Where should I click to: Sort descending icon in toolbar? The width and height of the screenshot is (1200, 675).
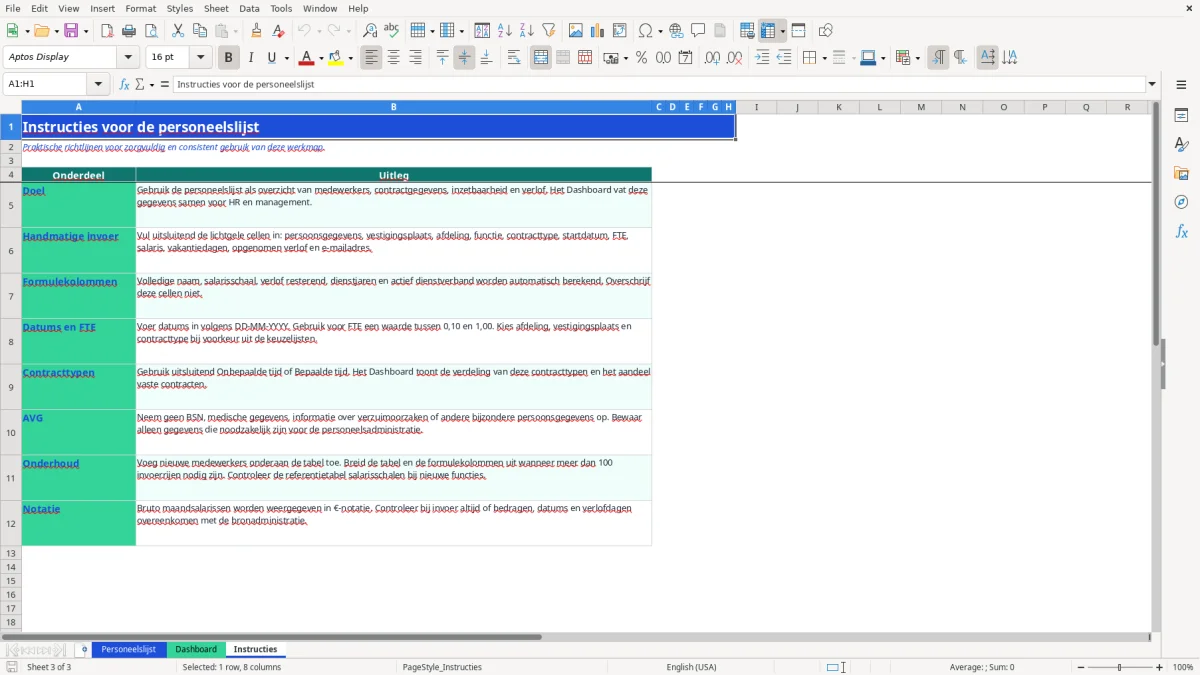tap(527, 31)
